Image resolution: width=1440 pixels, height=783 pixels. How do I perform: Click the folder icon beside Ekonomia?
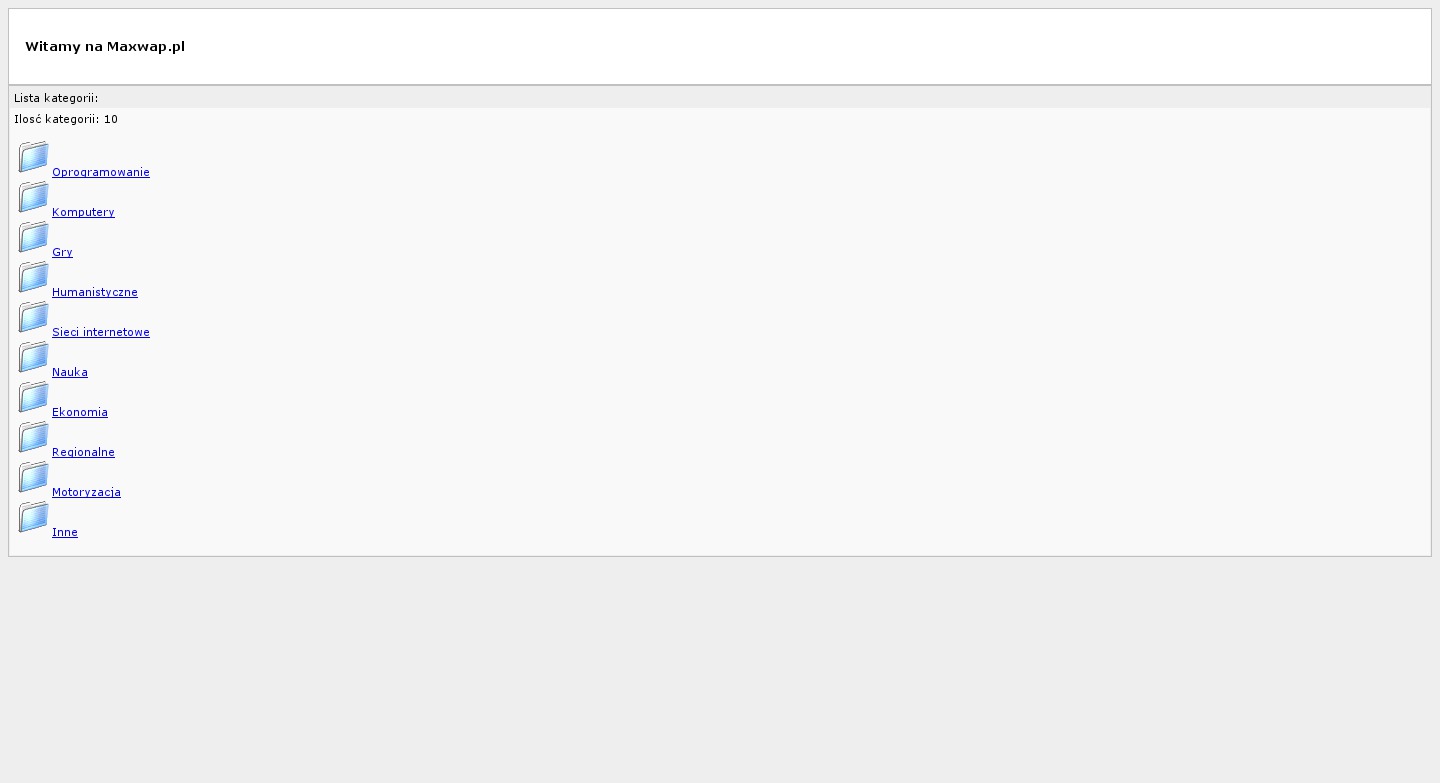pyautogui.click(x=33, y=397)
